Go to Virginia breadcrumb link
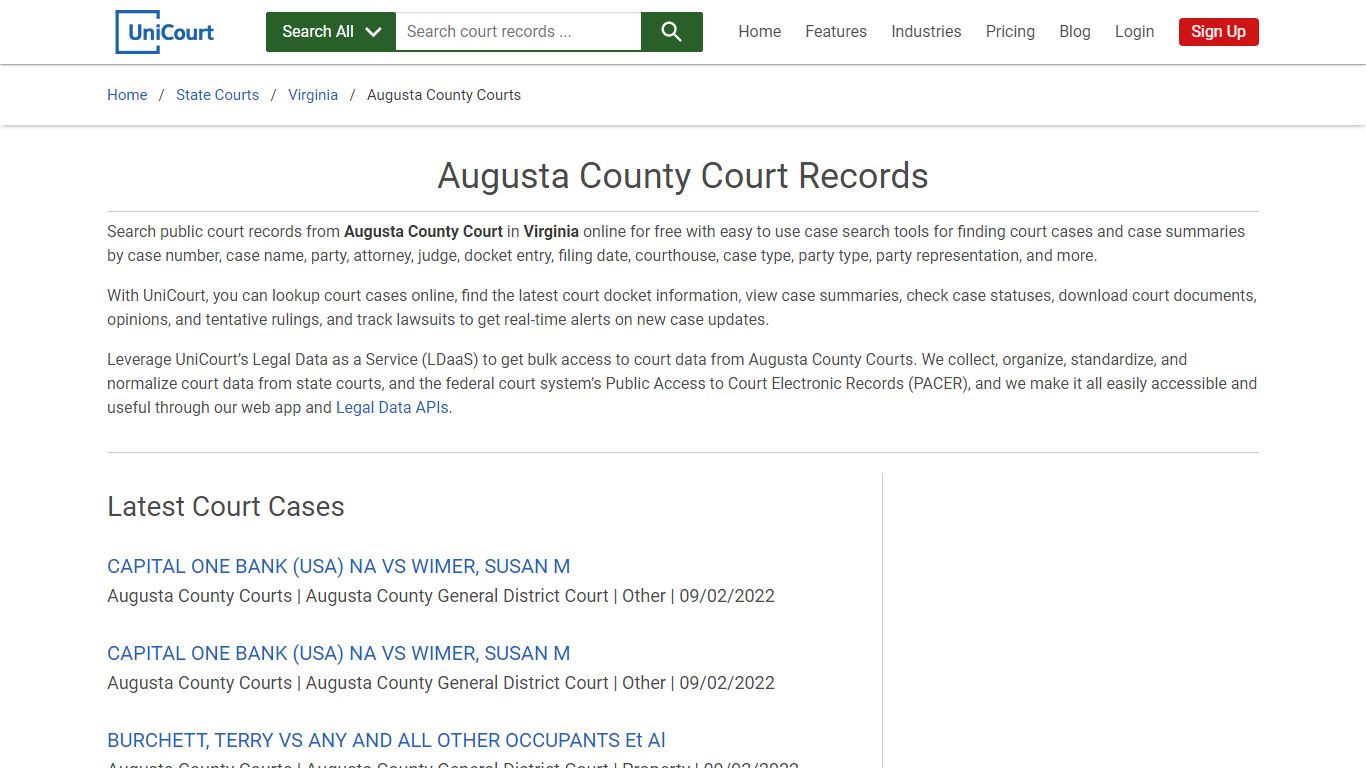Screen dimensions: 1366x768 [x=313, y=95]
